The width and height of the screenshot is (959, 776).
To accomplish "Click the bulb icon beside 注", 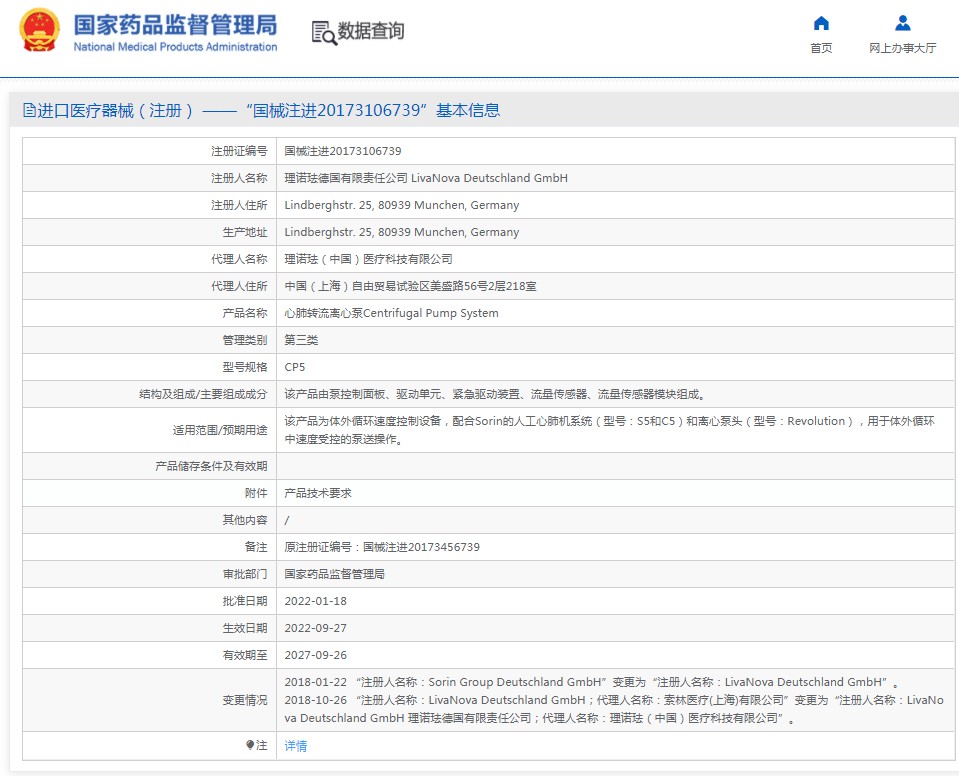I will 250,745.
